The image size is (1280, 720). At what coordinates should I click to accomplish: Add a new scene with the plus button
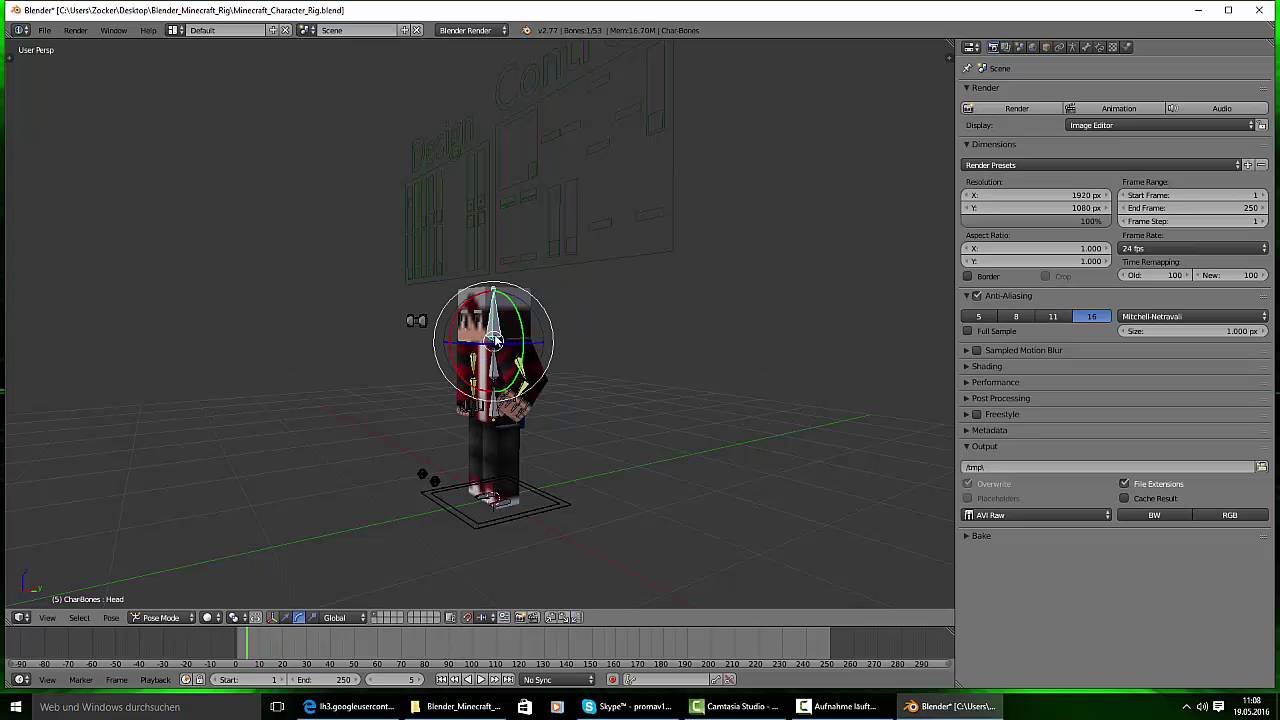pyautogui.click(x=405, y=30)
